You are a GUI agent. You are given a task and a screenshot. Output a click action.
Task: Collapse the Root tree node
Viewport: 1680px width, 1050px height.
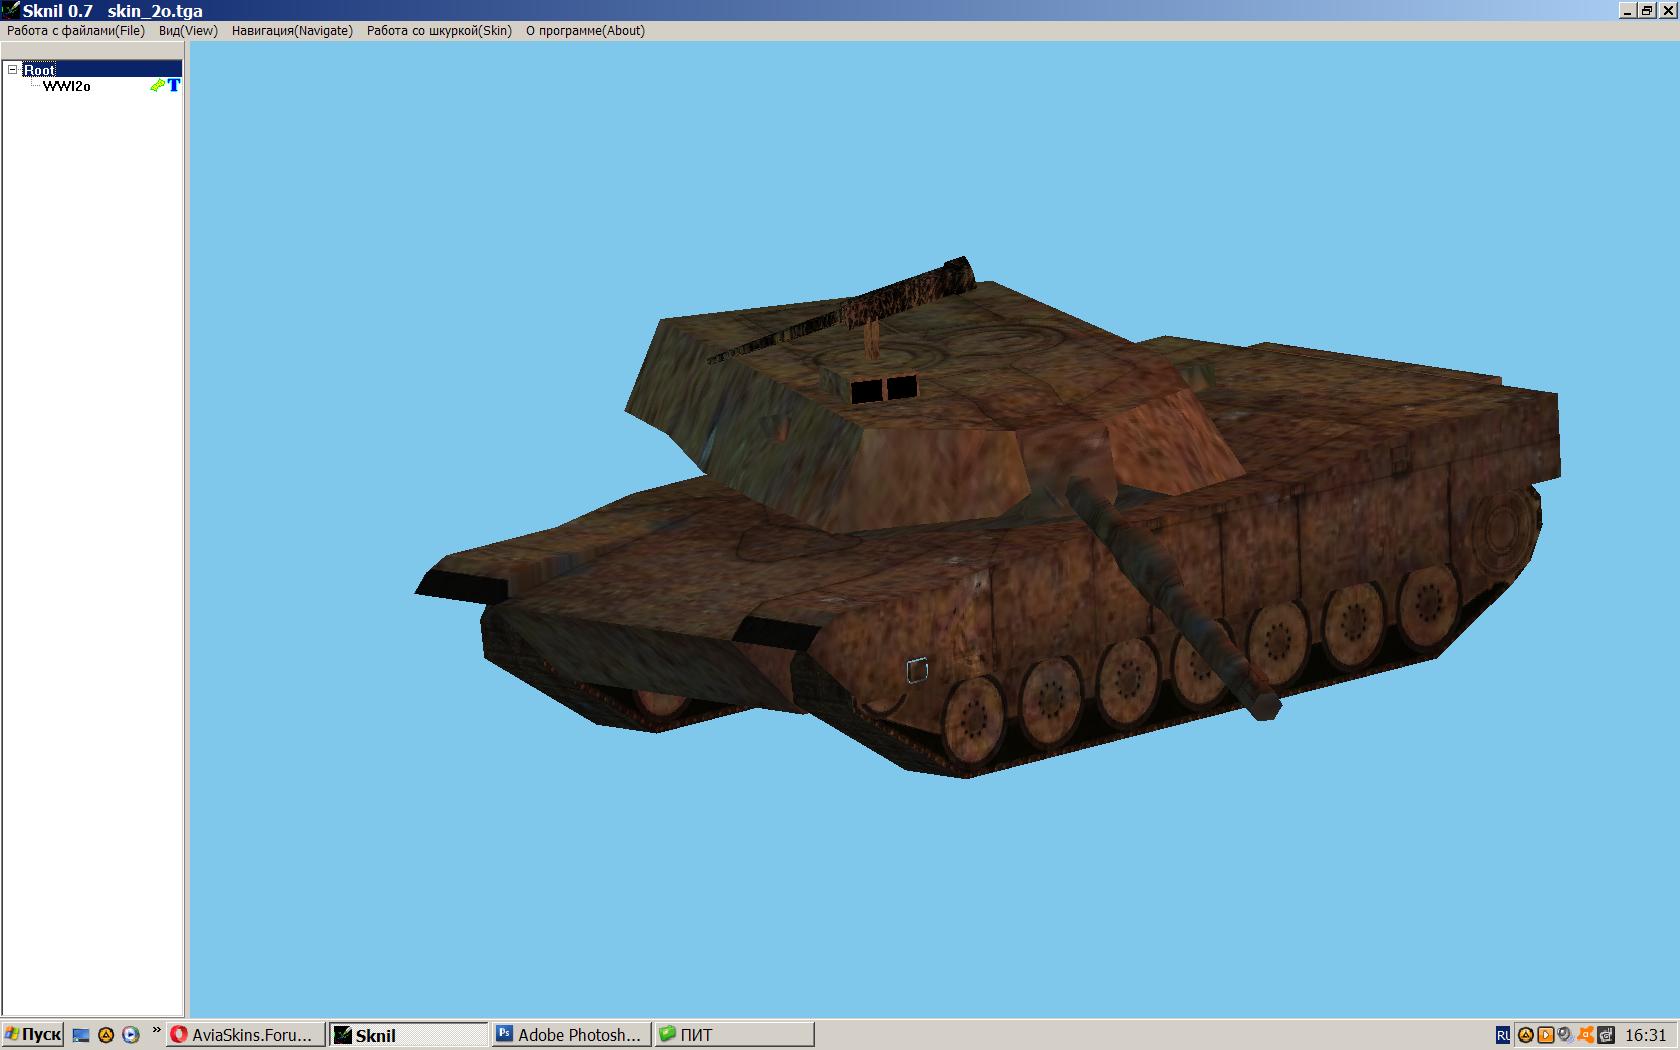(x=13, y=70)
